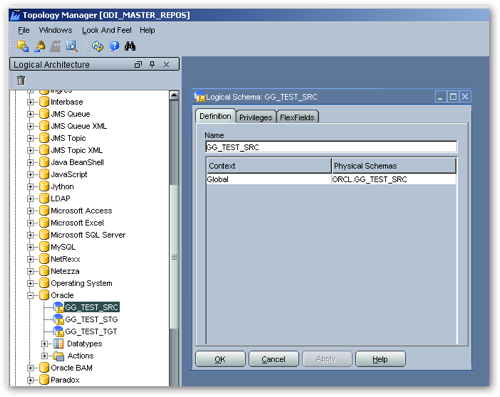Click the Oracle technology cylinder icon
500x397 pixels.
click(44, 295)
